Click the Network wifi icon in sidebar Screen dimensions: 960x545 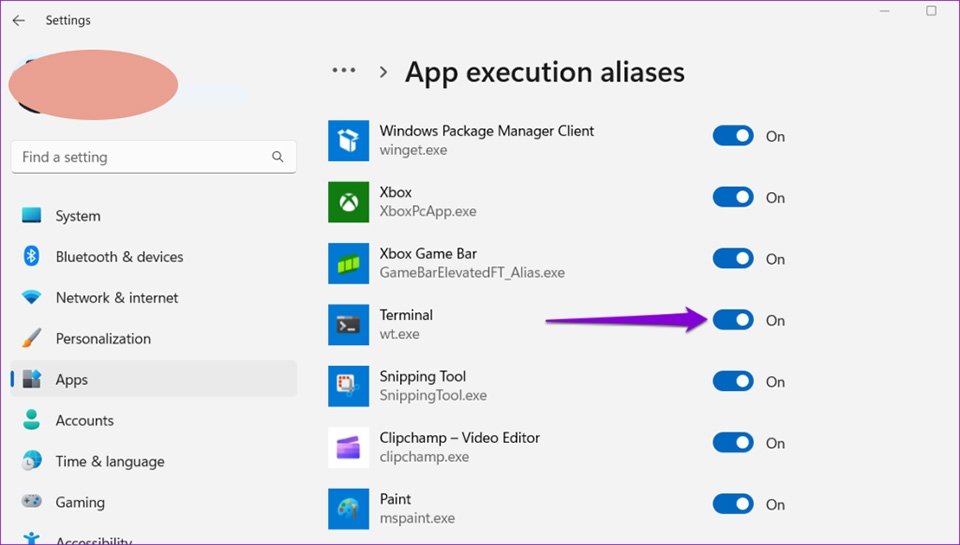(x=31, y=298)
